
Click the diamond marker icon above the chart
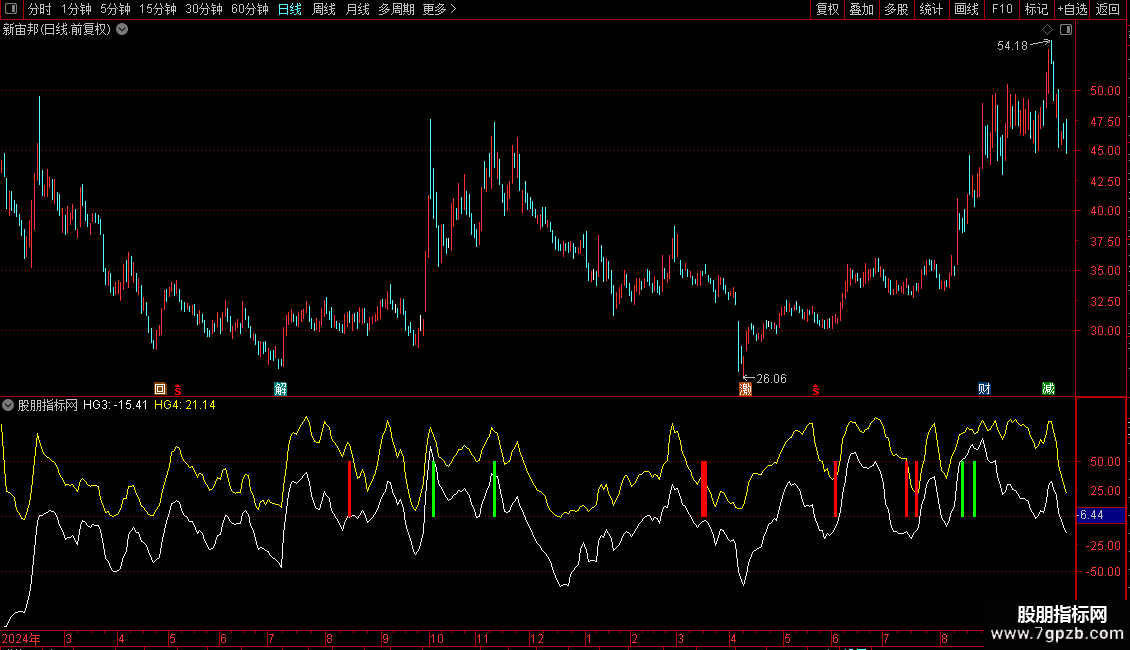1048,30
